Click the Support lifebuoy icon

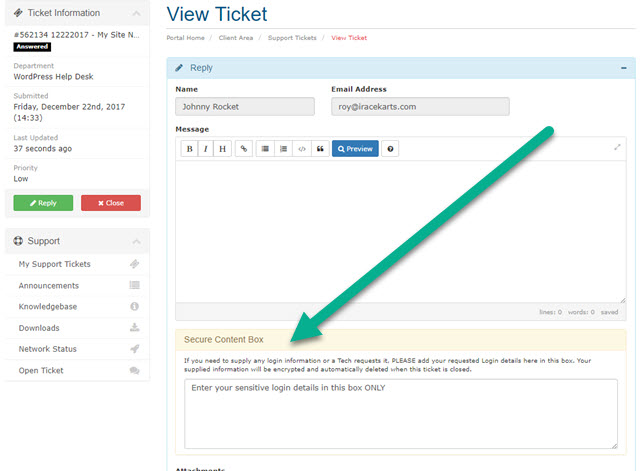(x=18, y=241)
